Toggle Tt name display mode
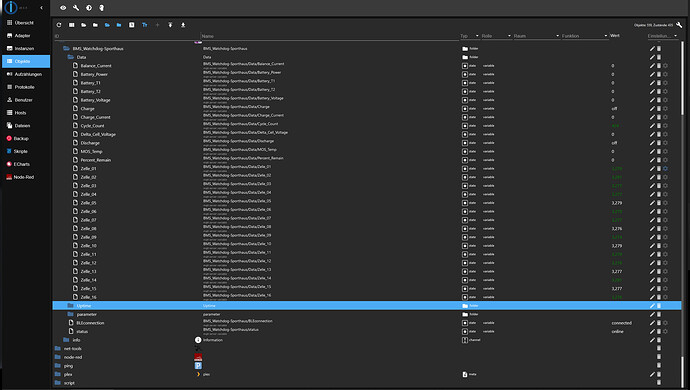 (144, 25)
